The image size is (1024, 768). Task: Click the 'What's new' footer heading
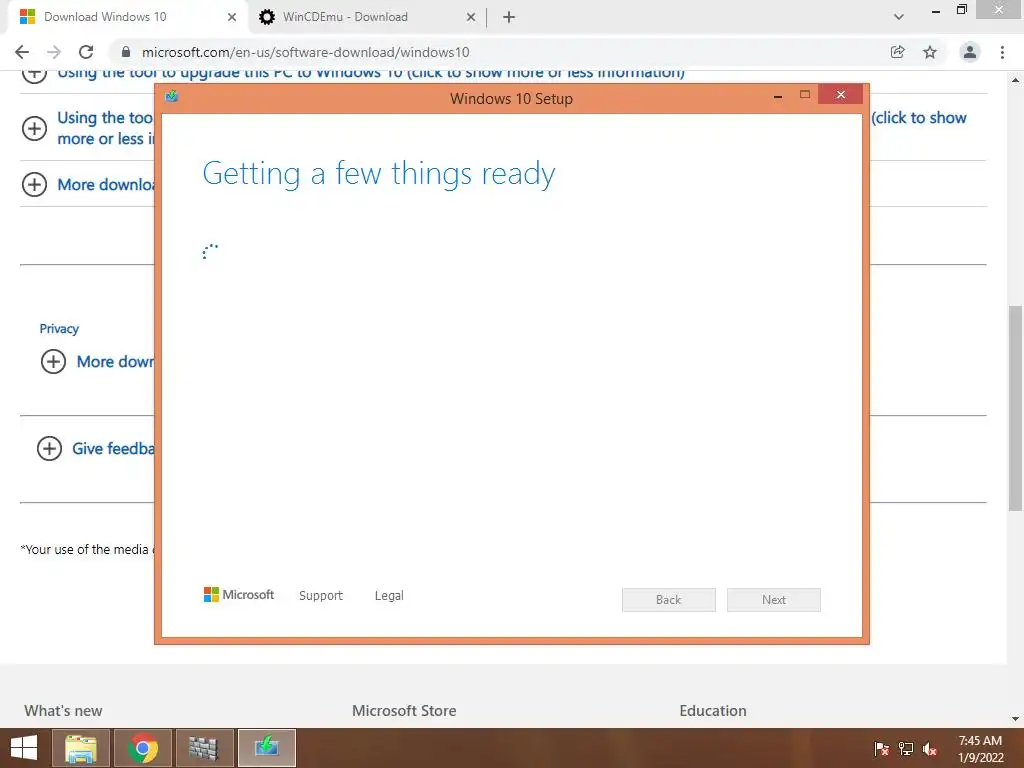(63, 711)
